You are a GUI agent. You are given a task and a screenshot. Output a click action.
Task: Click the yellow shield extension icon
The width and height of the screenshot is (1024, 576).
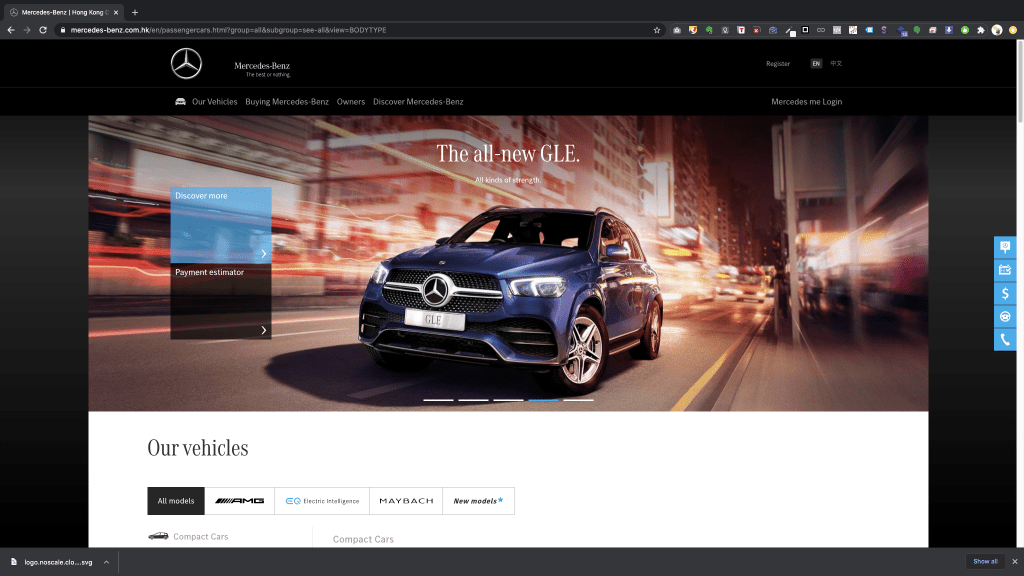693,30
